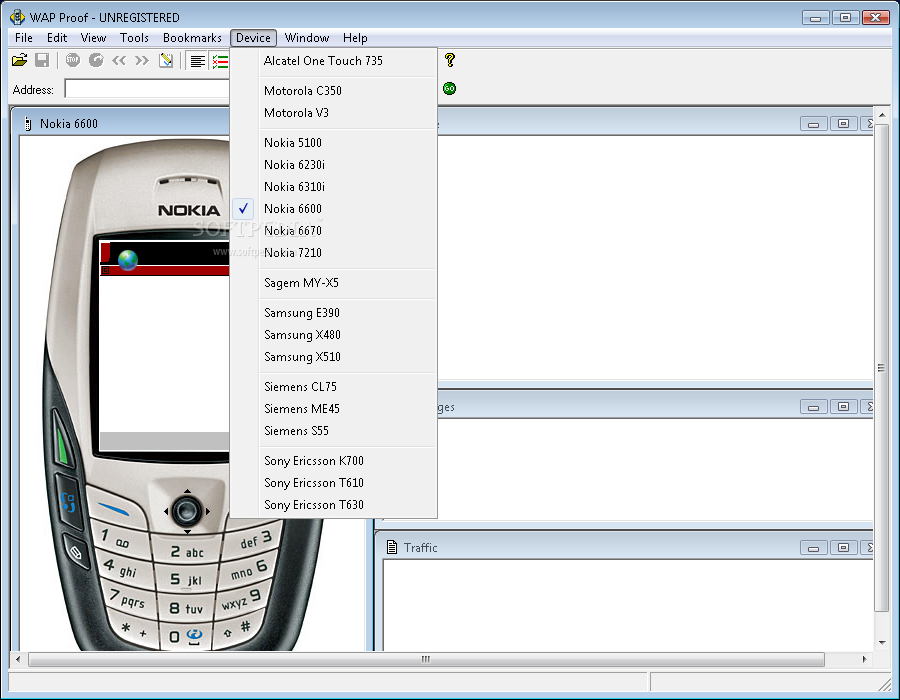
Task: Click the Traffic panel document icon
Action: coord(392,547)
